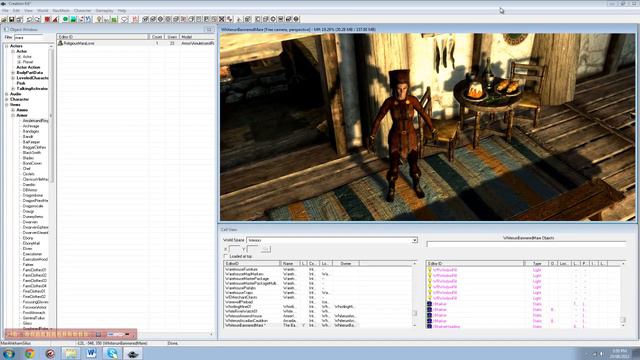Select the Glass armor category
Viewport: 640px width, 360px height.
[27, 323]
